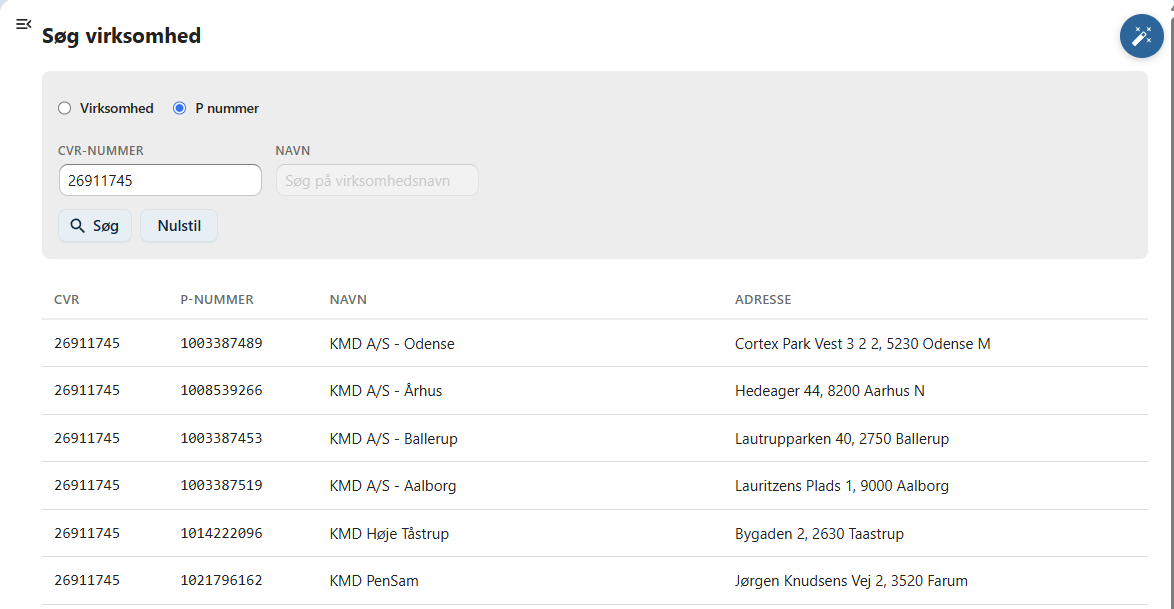The image size is (1174, 609).
Task: Click the CVR column header
Action: pos(67,300)
